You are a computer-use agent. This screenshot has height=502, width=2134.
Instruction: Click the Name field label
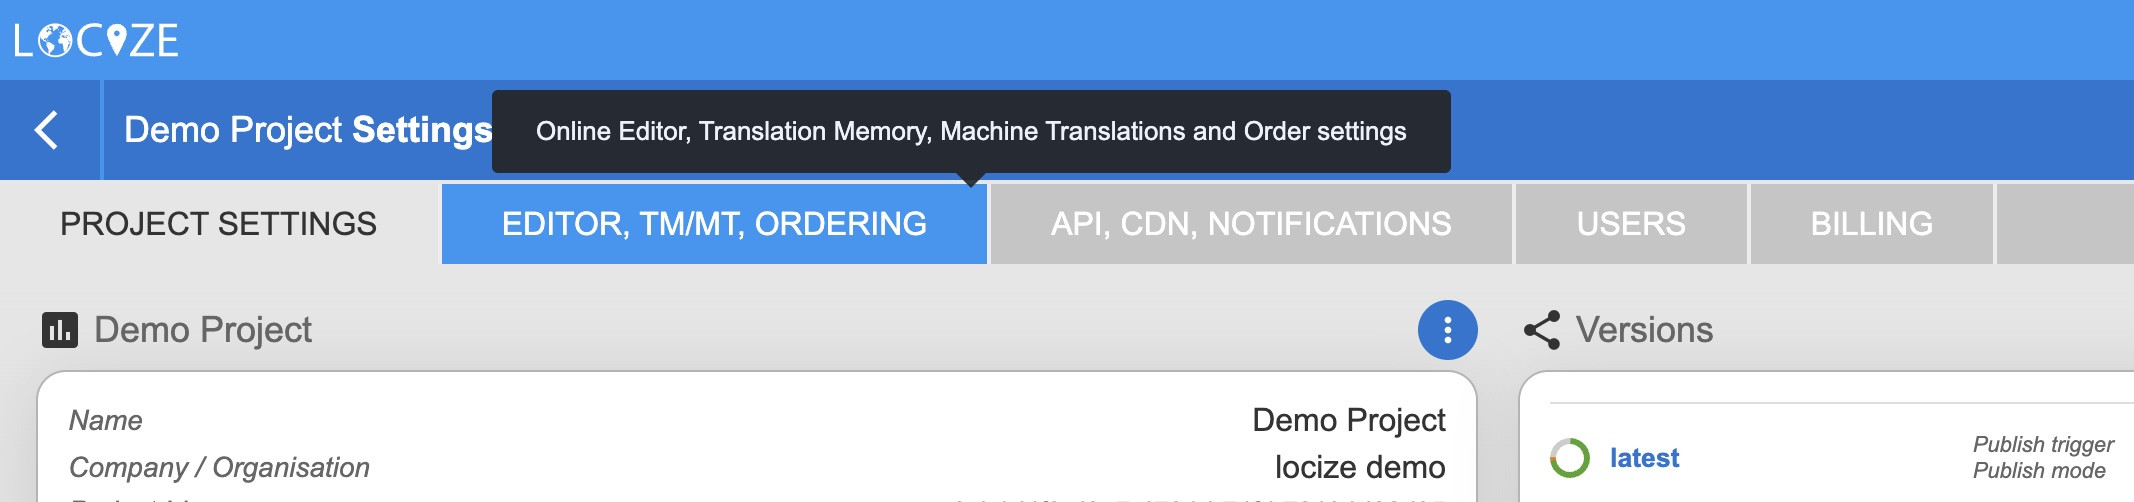tap(105, 420)
